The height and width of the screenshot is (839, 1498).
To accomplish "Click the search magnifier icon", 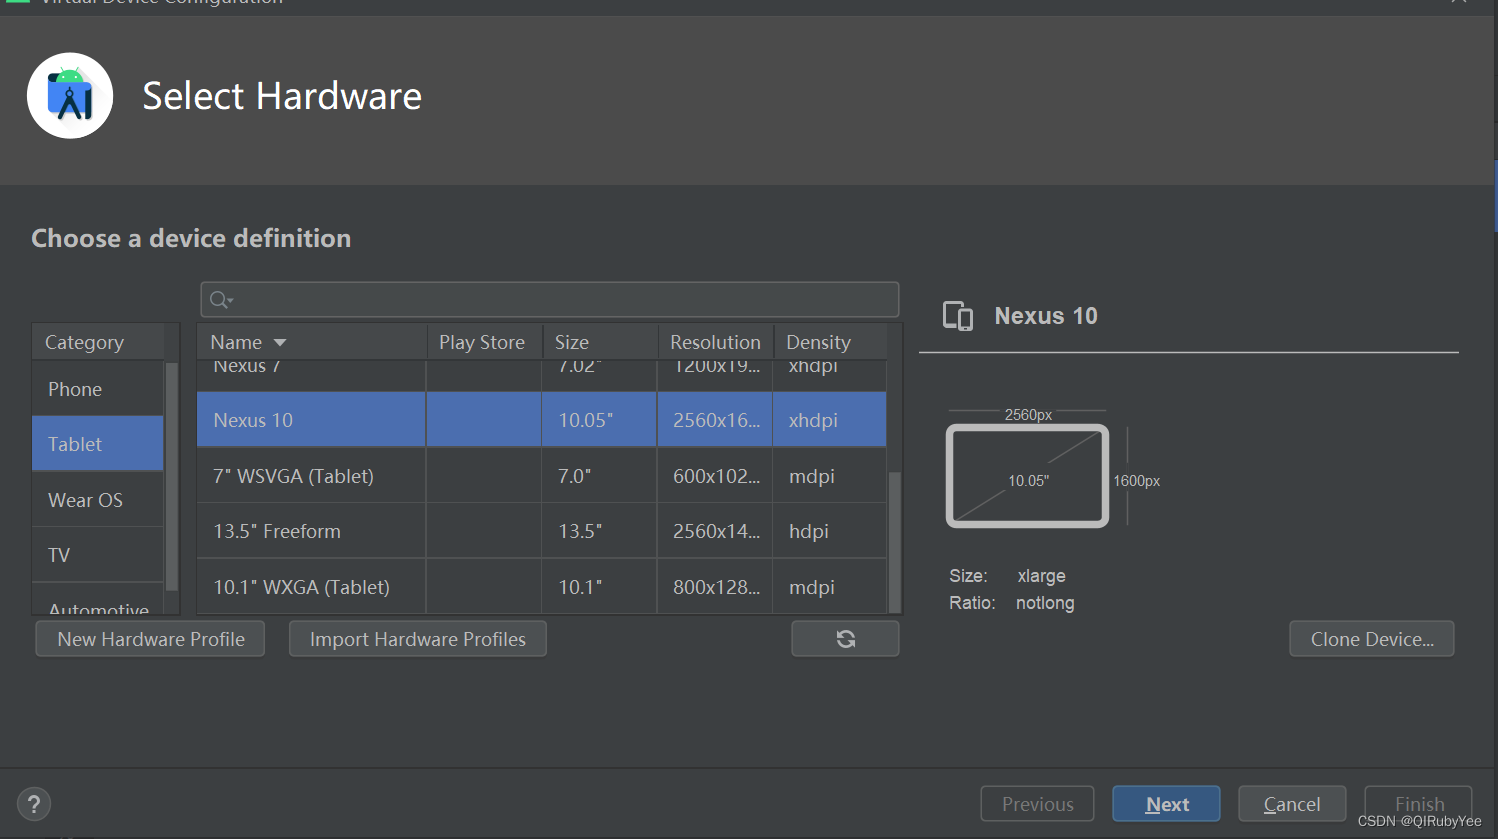I will pyautogui.click(x=220, y=300).
